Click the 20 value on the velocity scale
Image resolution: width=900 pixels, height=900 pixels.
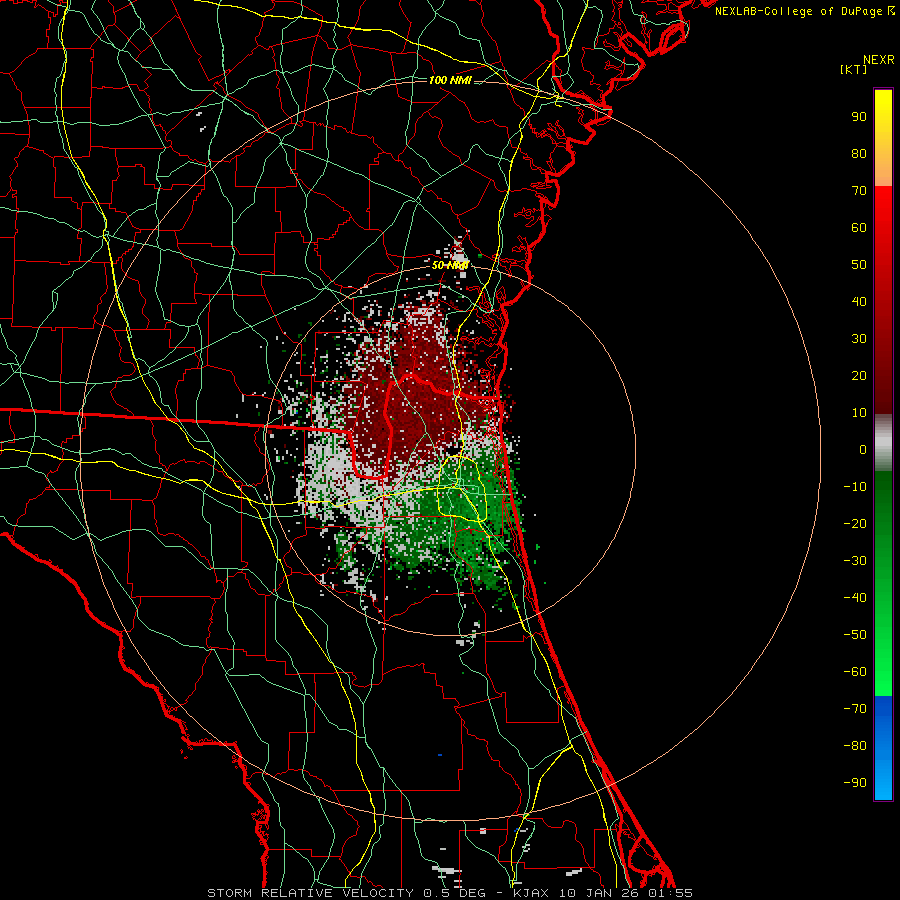tap(859, 375)
